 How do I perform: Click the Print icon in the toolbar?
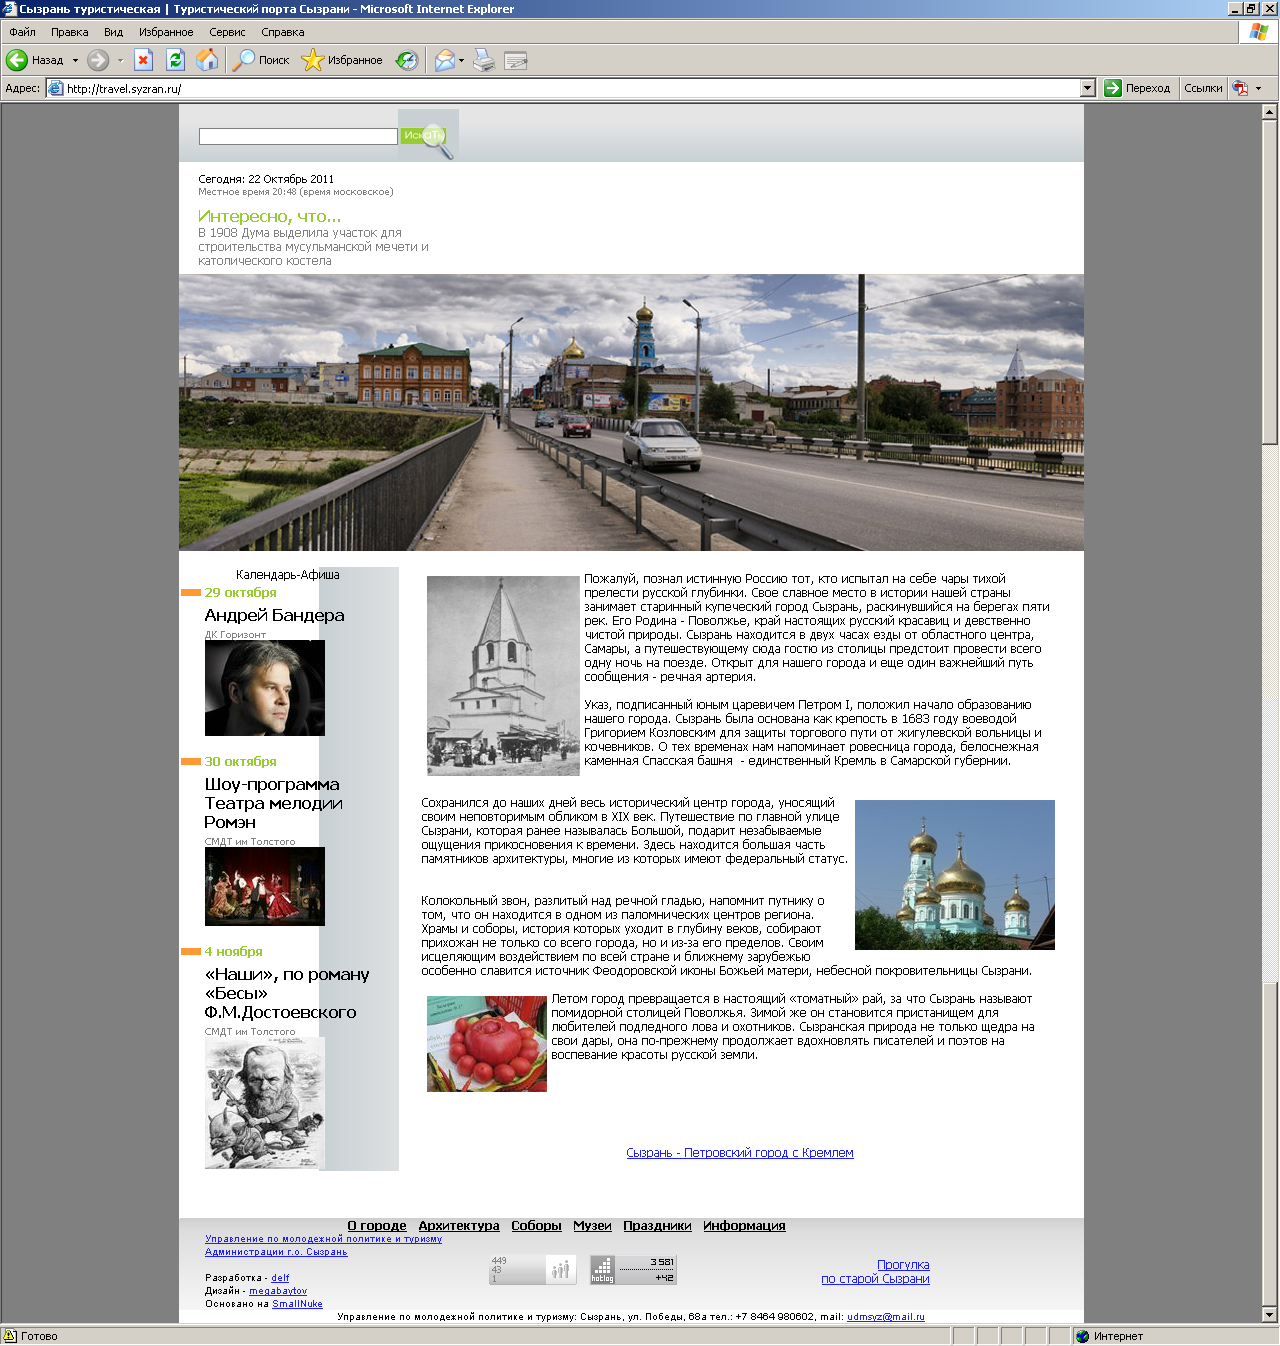[x=484, y=60]
